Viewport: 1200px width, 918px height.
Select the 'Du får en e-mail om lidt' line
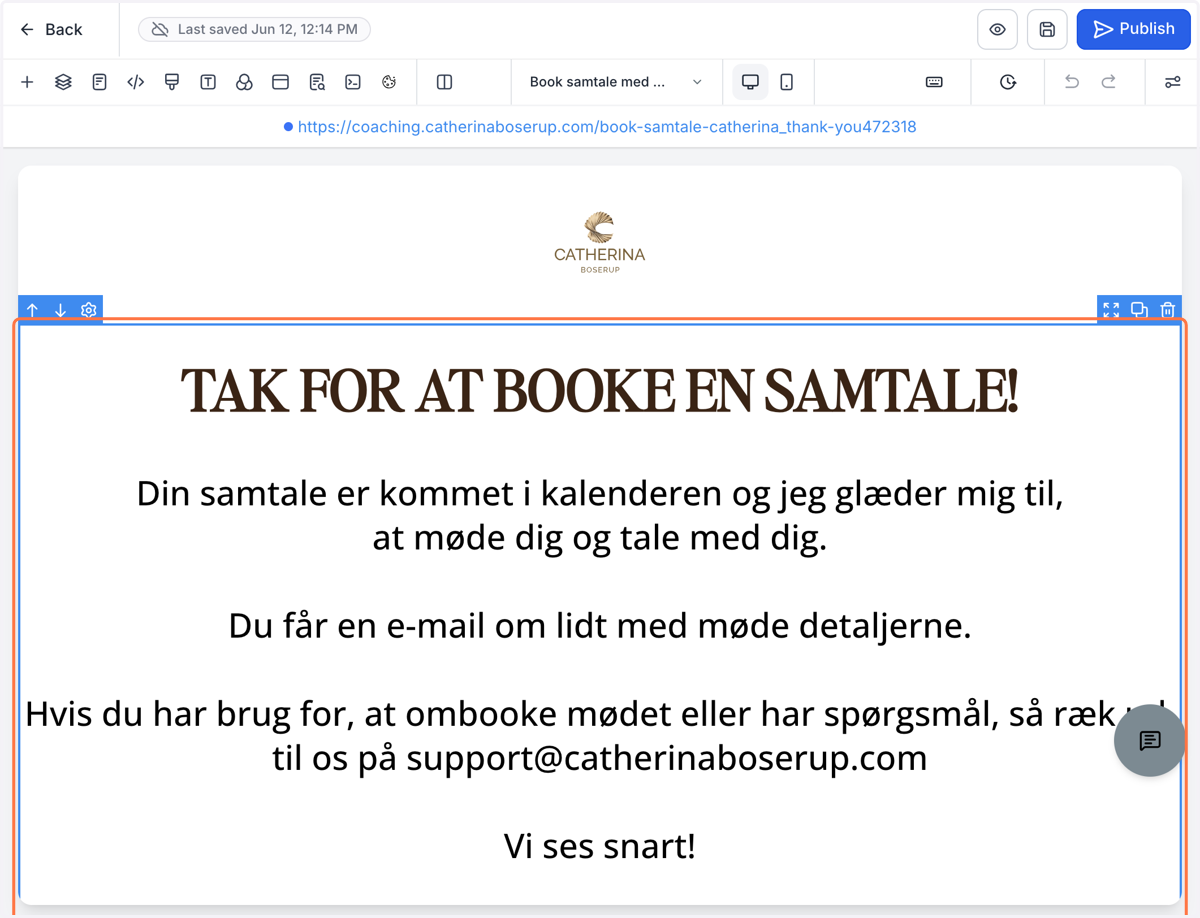(600, 626)
